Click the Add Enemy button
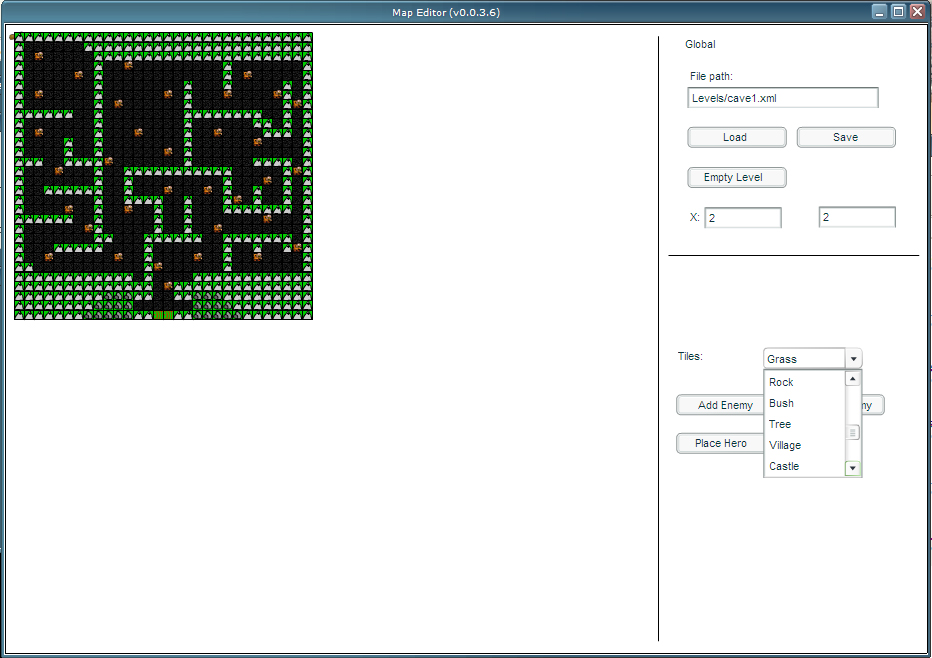 pos(725,405)
